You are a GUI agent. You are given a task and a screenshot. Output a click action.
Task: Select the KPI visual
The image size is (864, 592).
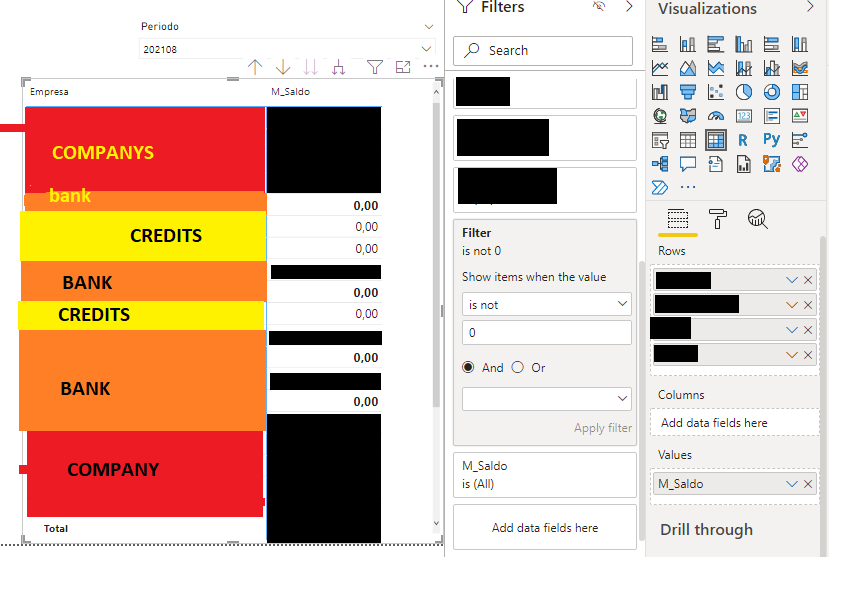(800, 116)
